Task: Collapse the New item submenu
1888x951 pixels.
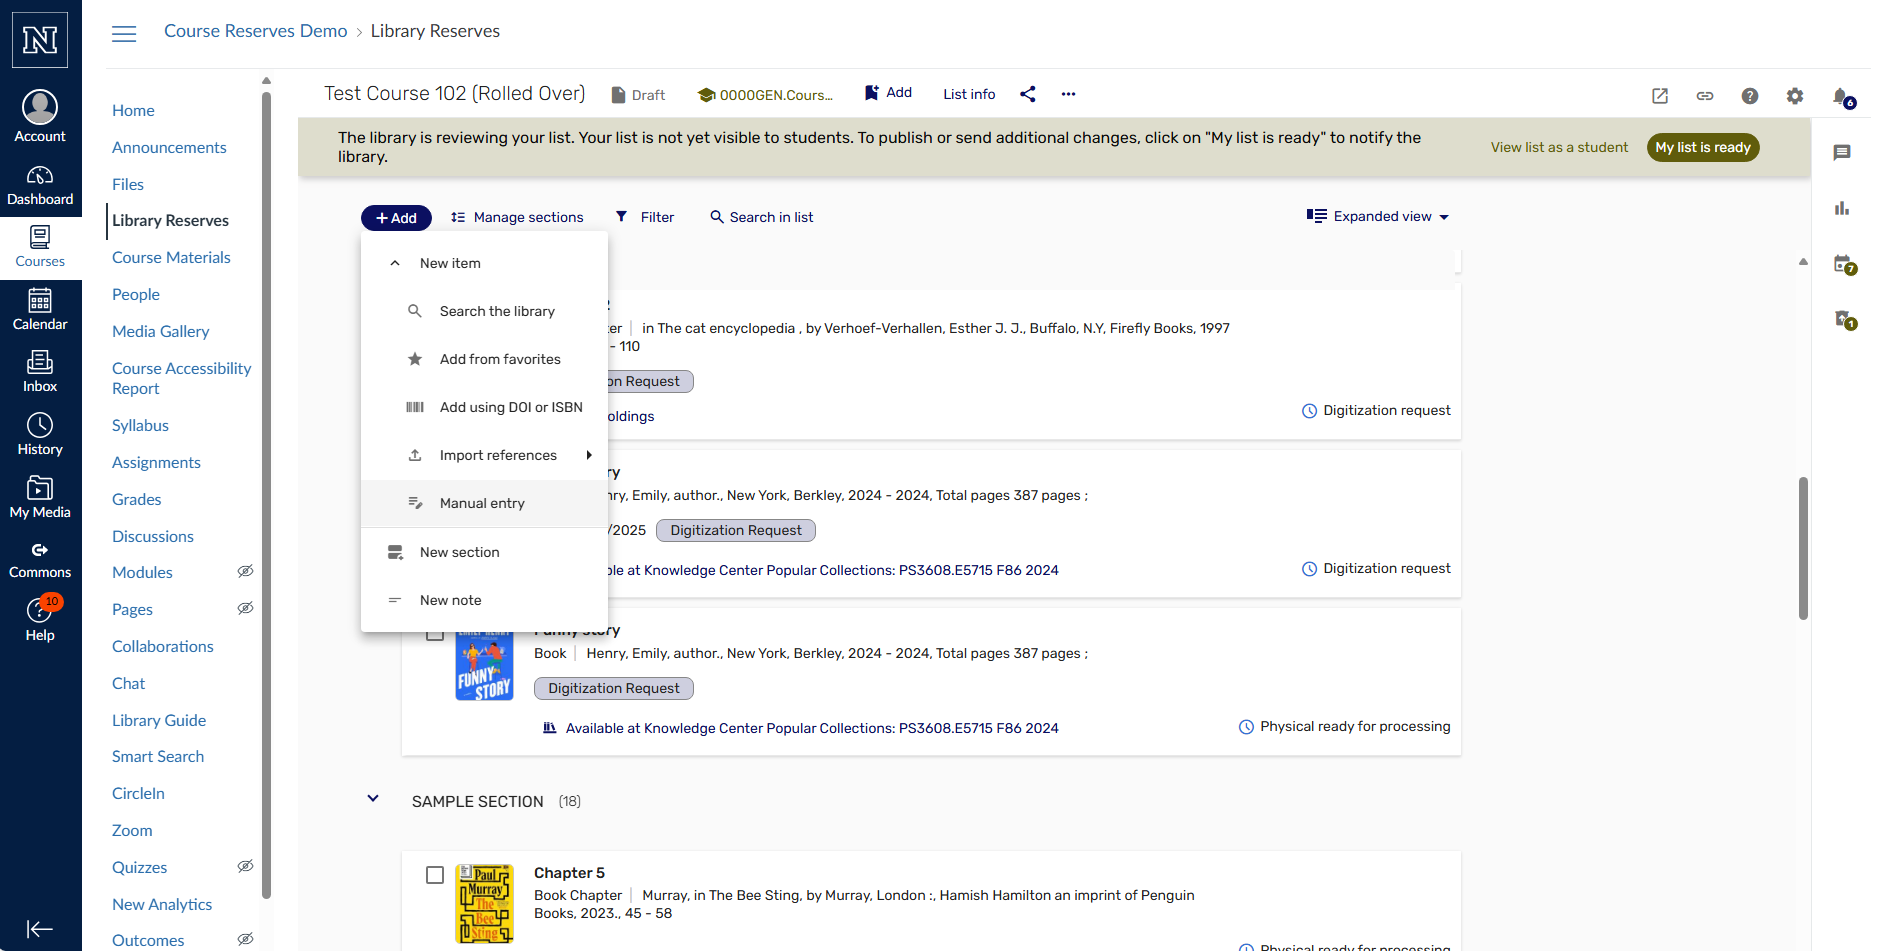Action: 395,264
